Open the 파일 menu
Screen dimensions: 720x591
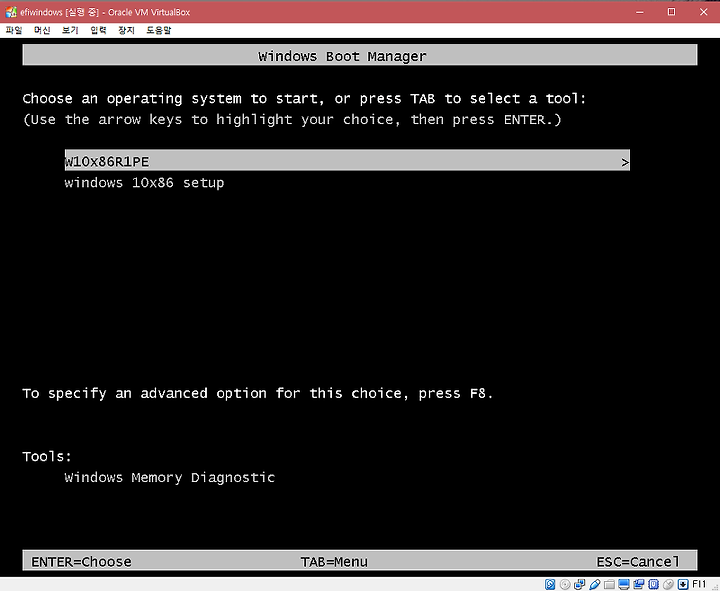[x=14, y=30]
